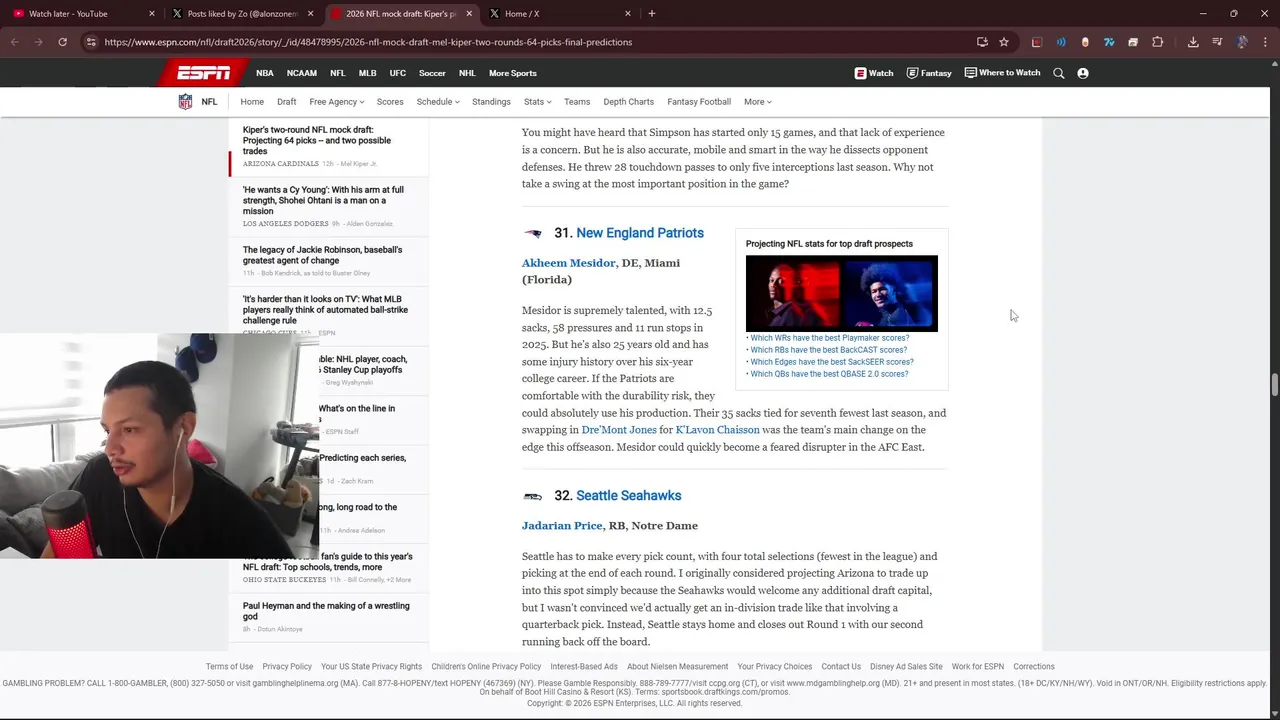Screen dimensions: 1280x720
Task: Go to NFL Scores
Action: point(390,102)
